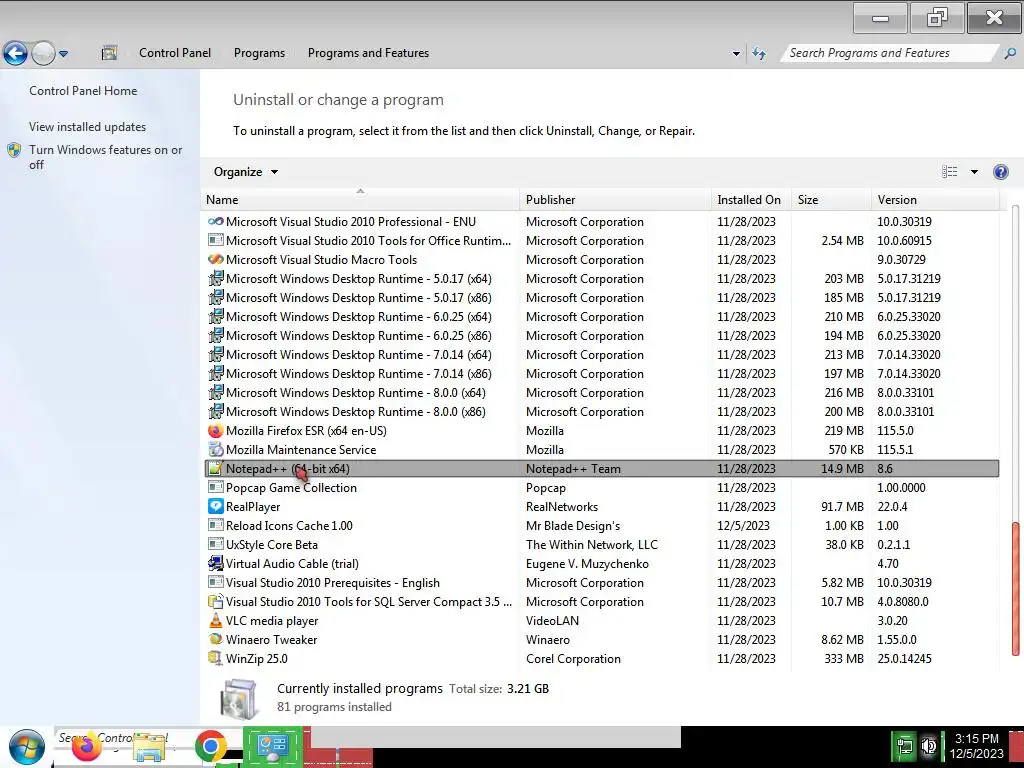The image size is (1024, 768).
Task: Click the Virtual Audio Cable icon
Action: (216, 563)
